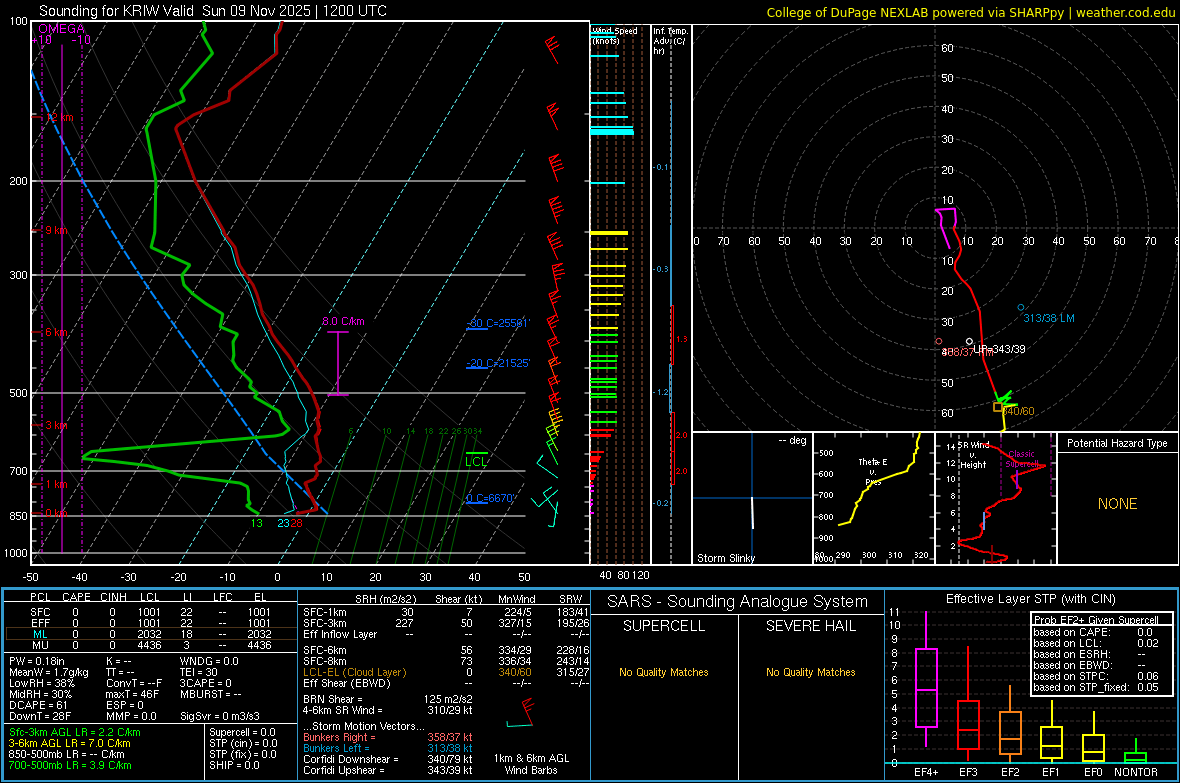
Task: Select the 'Storm Slinky' panel label
Action: pyautogui.click(x=725, y=558)
